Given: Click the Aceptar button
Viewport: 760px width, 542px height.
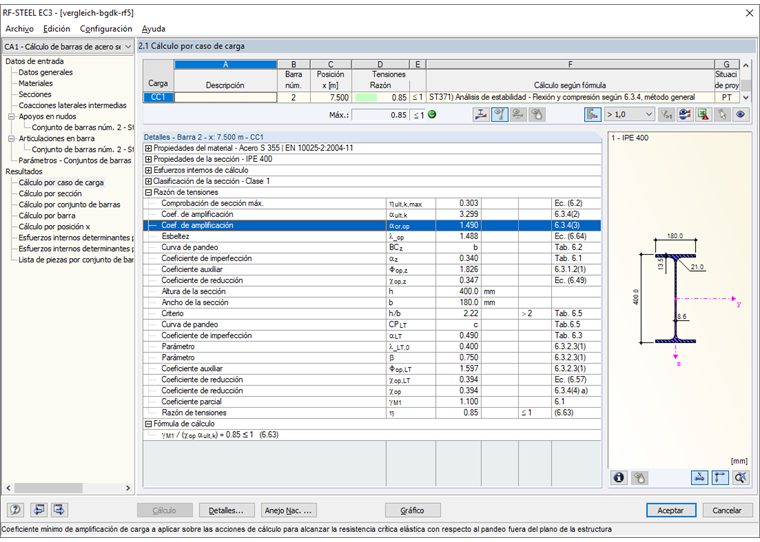Looking at the screenshot, I should pyautogui.click(x=671, y=510).
